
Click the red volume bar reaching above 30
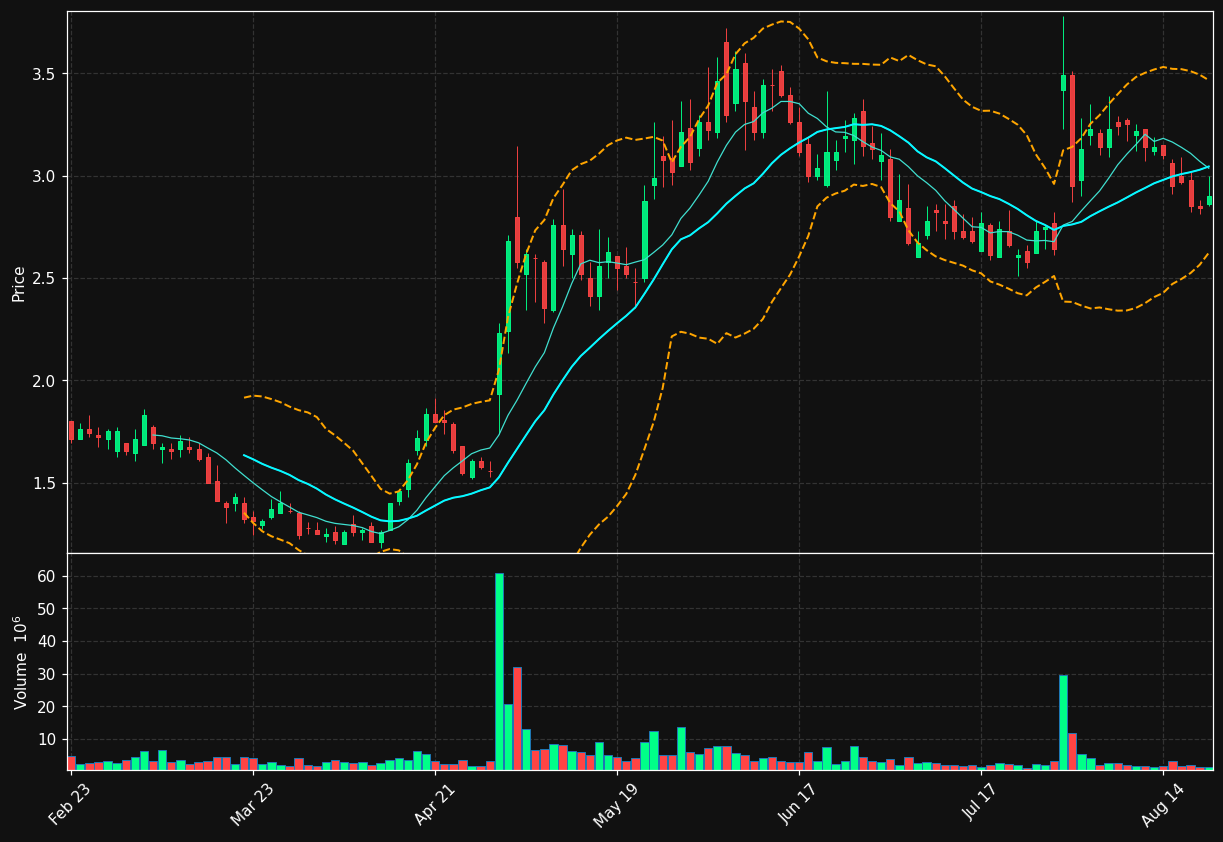pos(517,718)
